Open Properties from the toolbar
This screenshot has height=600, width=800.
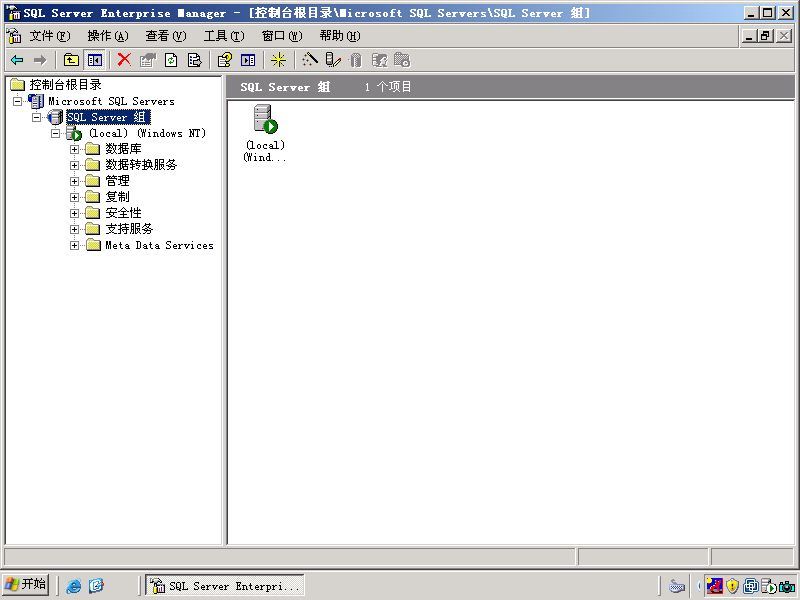click(147, 60)
